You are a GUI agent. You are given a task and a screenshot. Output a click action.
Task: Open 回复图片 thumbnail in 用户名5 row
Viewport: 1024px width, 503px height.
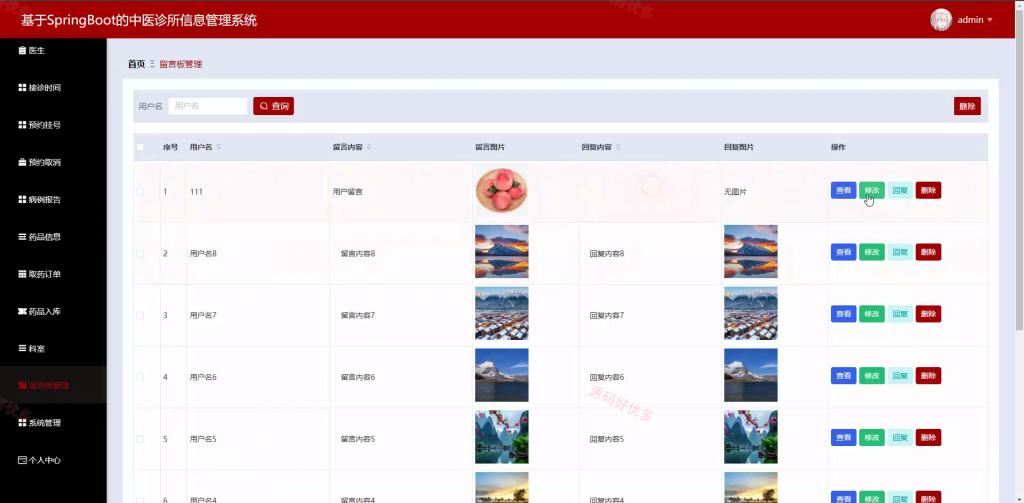(750, 437)
